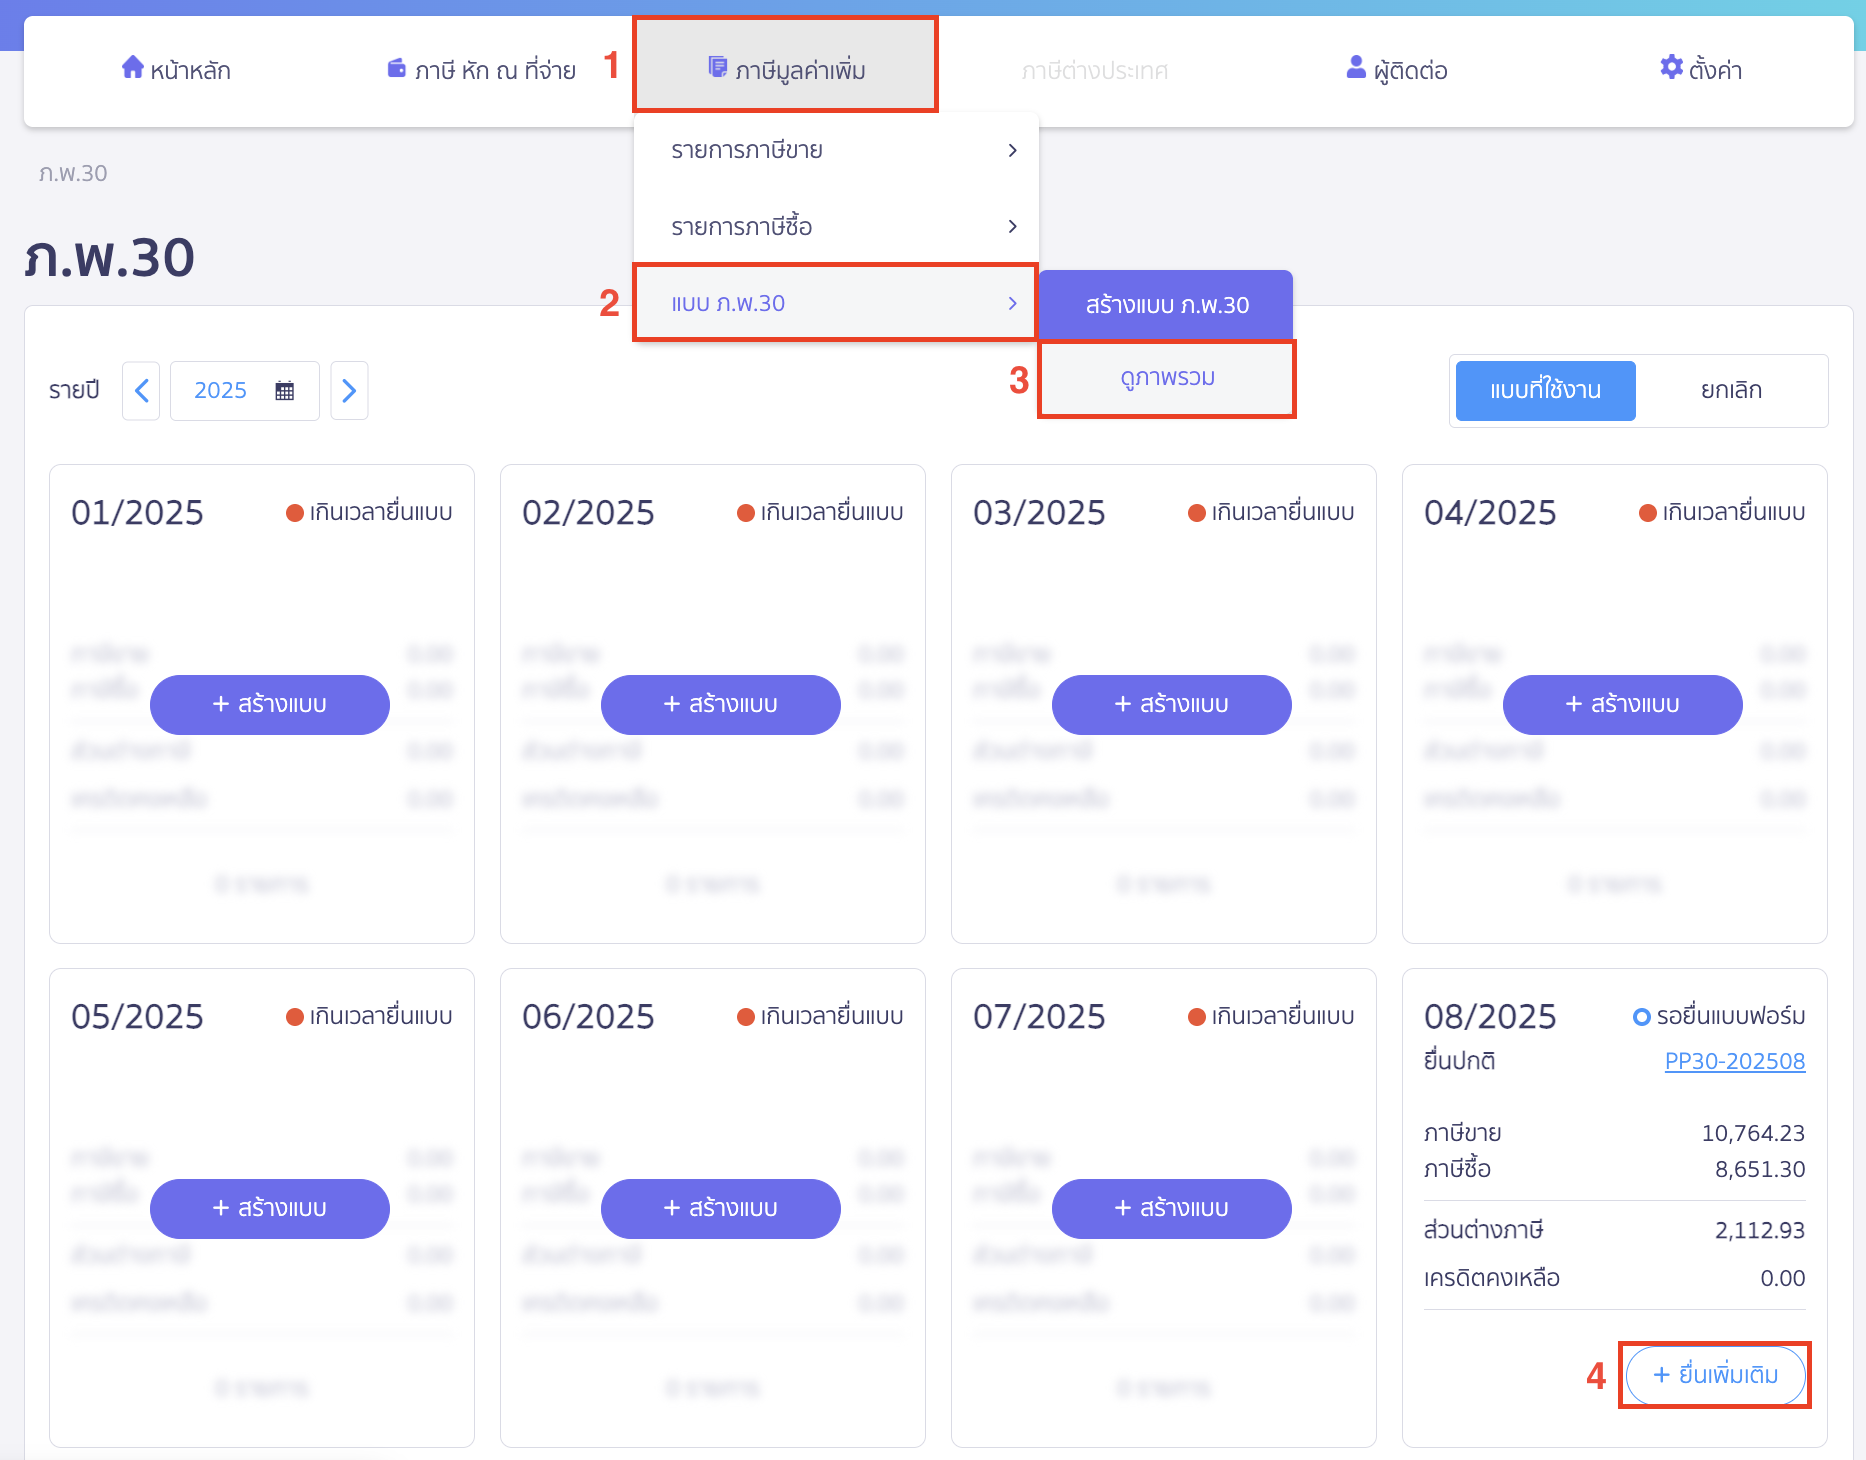
Task: Switch to แบบที่ใช้งาน view
Action: [1545, 391]
